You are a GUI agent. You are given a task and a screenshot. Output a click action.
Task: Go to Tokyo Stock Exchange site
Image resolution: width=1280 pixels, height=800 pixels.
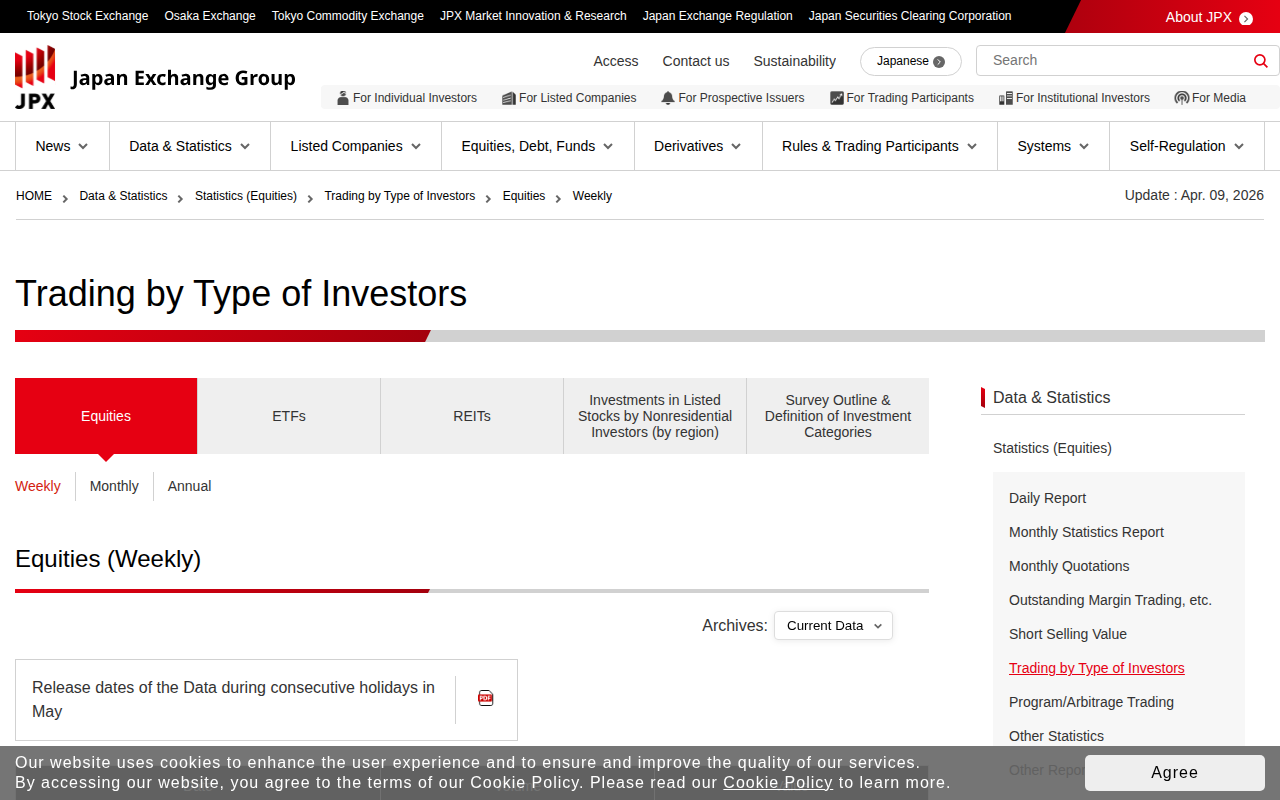click(x=88, y=16)
